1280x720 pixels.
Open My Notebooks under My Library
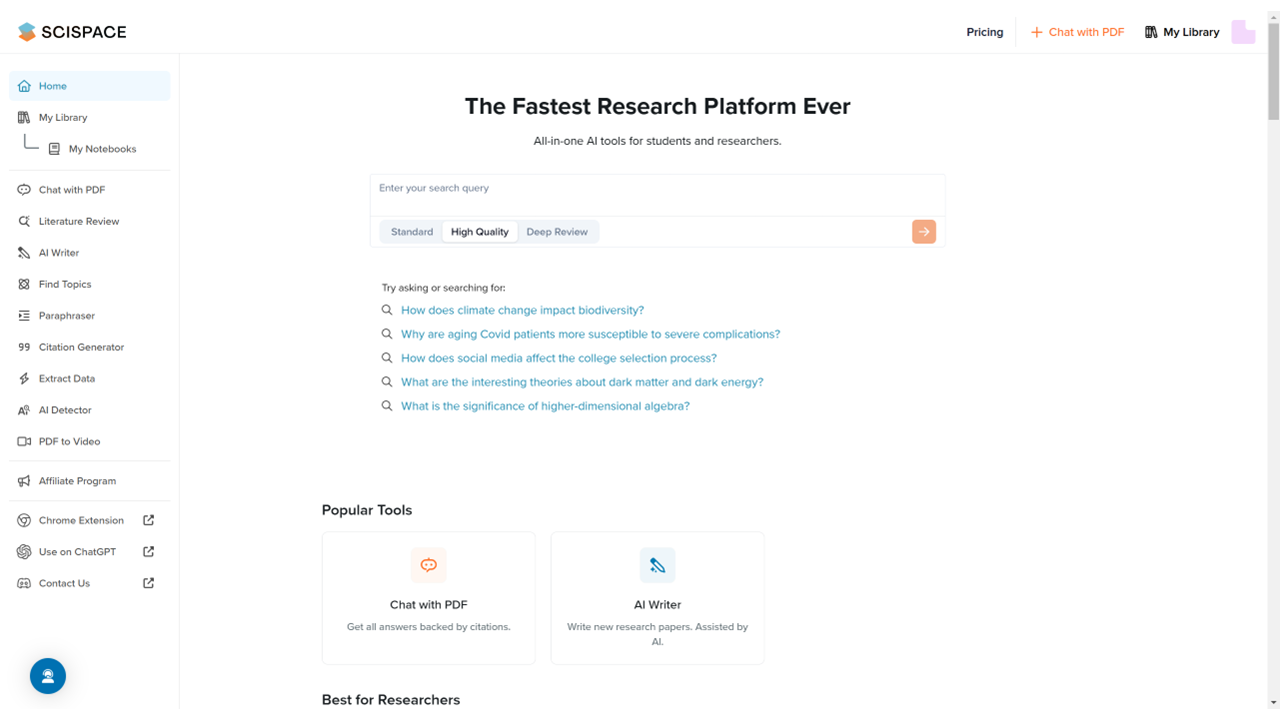pos(102,149)
